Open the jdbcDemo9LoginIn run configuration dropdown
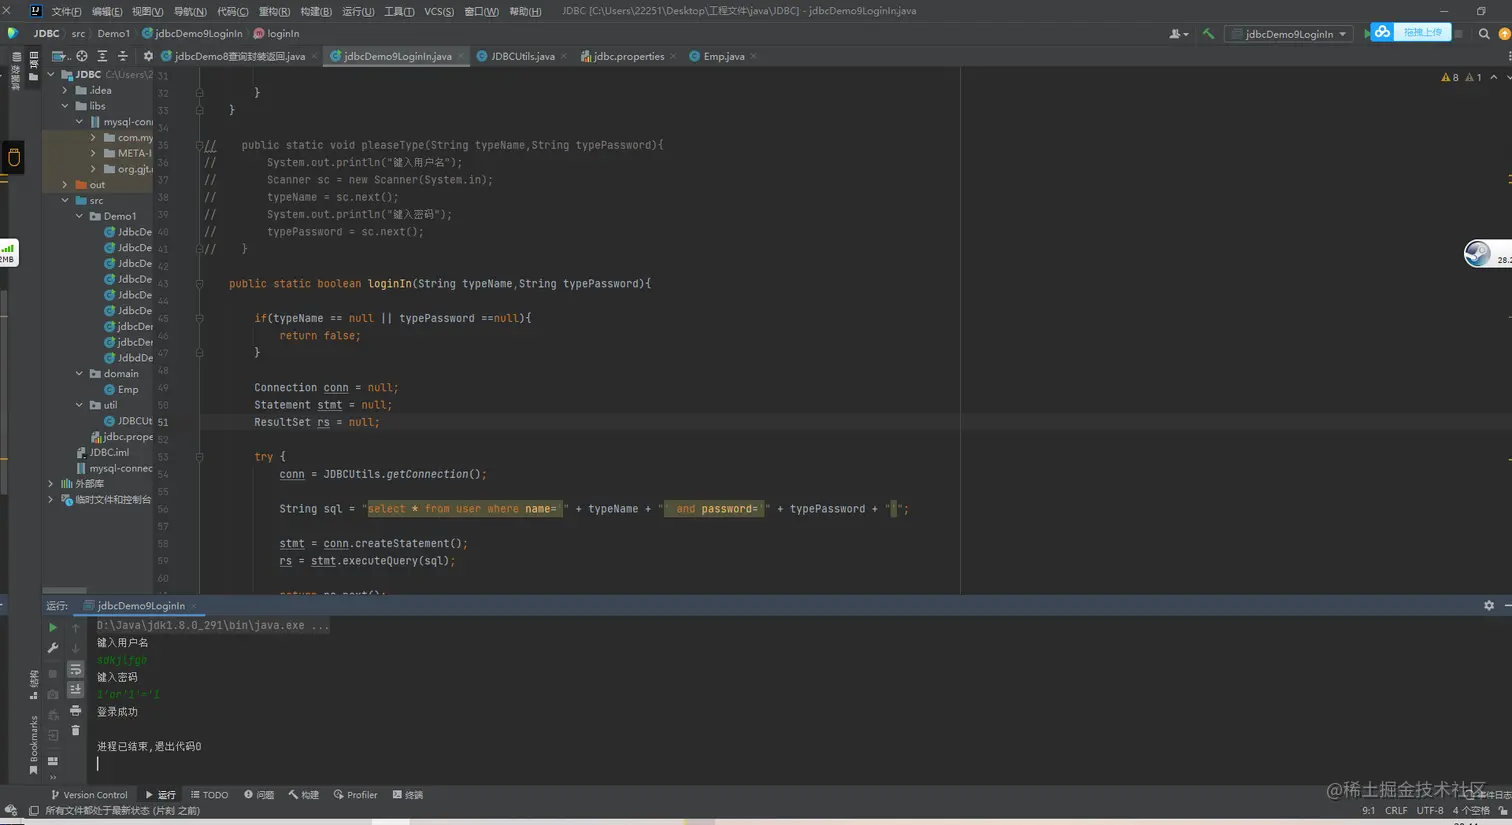 tap(1289, 34)
